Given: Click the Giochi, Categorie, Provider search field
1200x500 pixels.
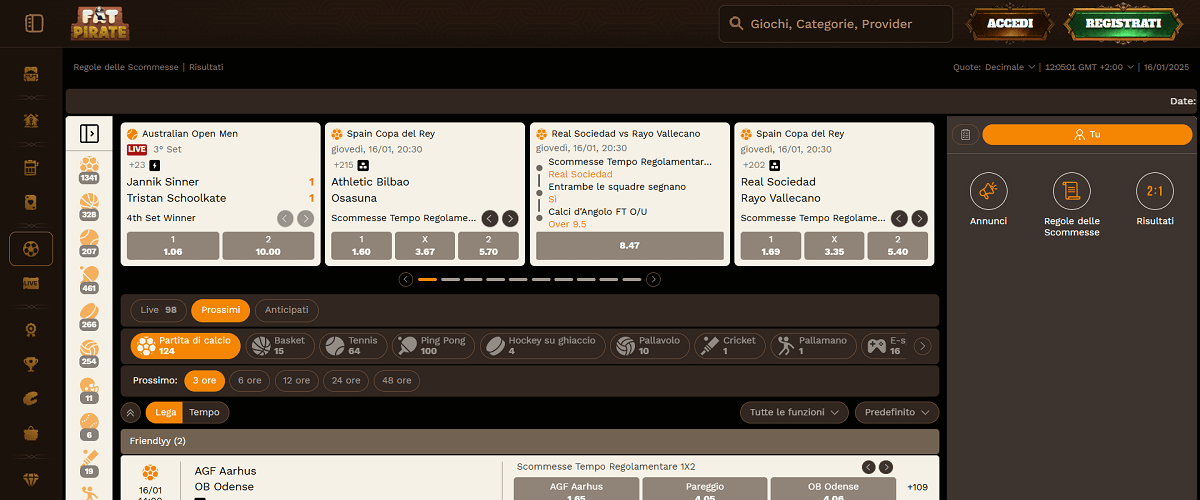Looking at the screenshot, I should (835, 24).
